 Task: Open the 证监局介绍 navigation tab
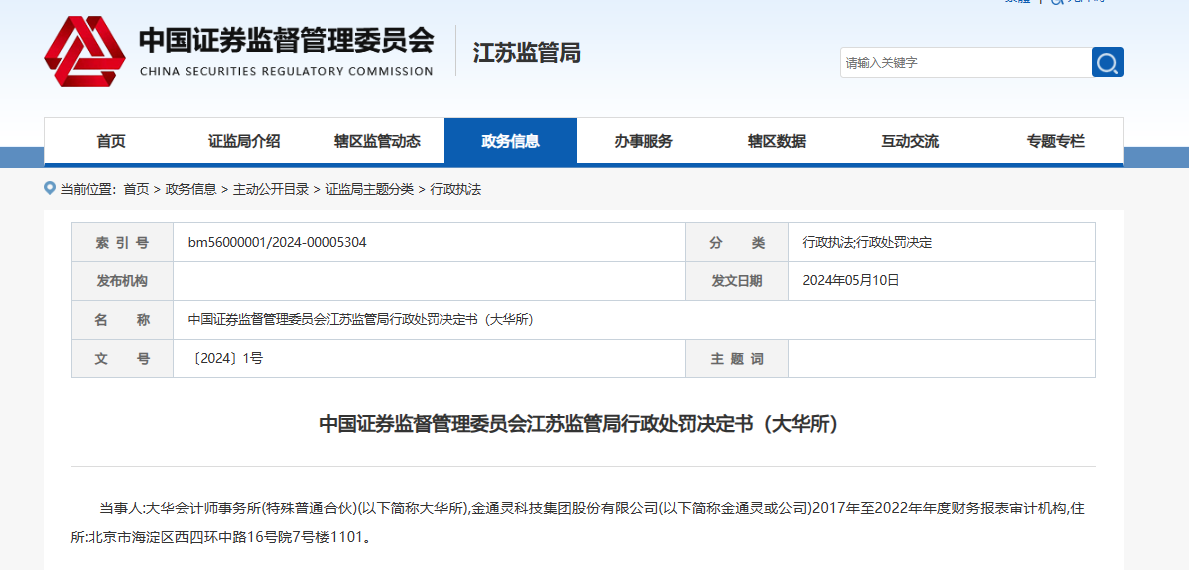click(x=244, y=141)
